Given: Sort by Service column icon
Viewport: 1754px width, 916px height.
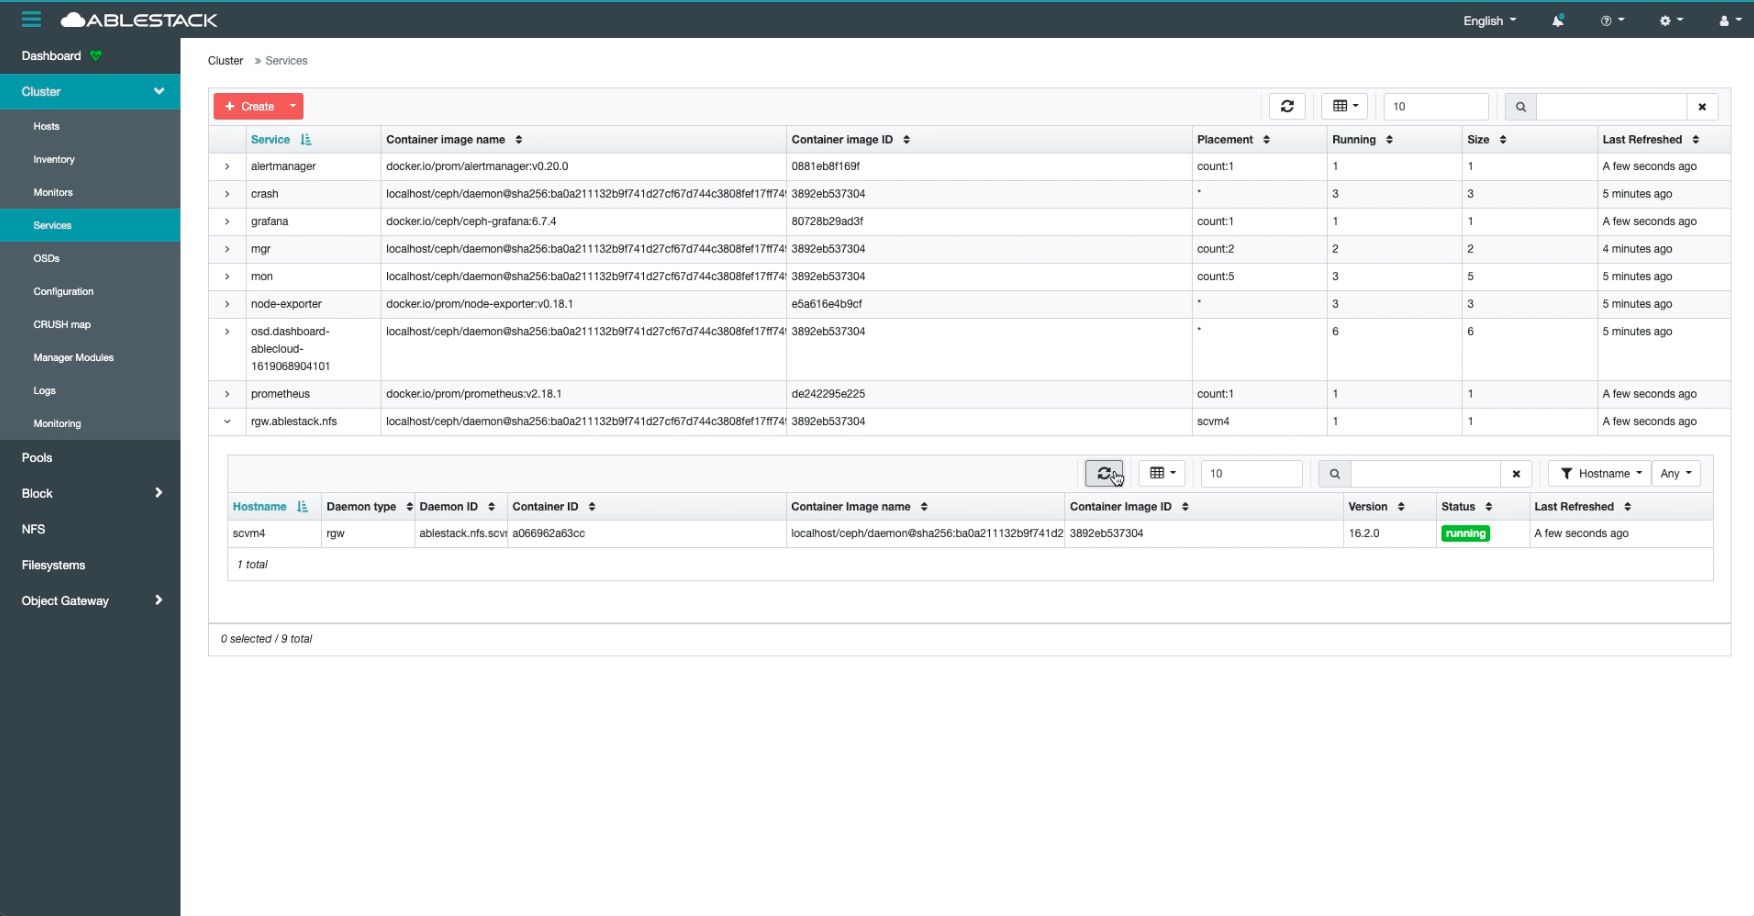Looking at the screenshot, I should tap(306, 140).
